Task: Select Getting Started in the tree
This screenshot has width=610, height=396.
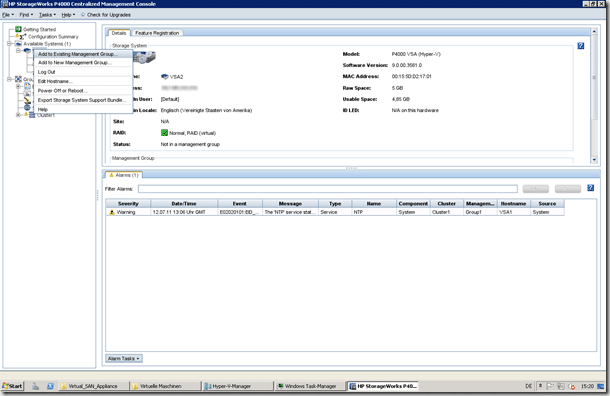Action: pos(39,30)
